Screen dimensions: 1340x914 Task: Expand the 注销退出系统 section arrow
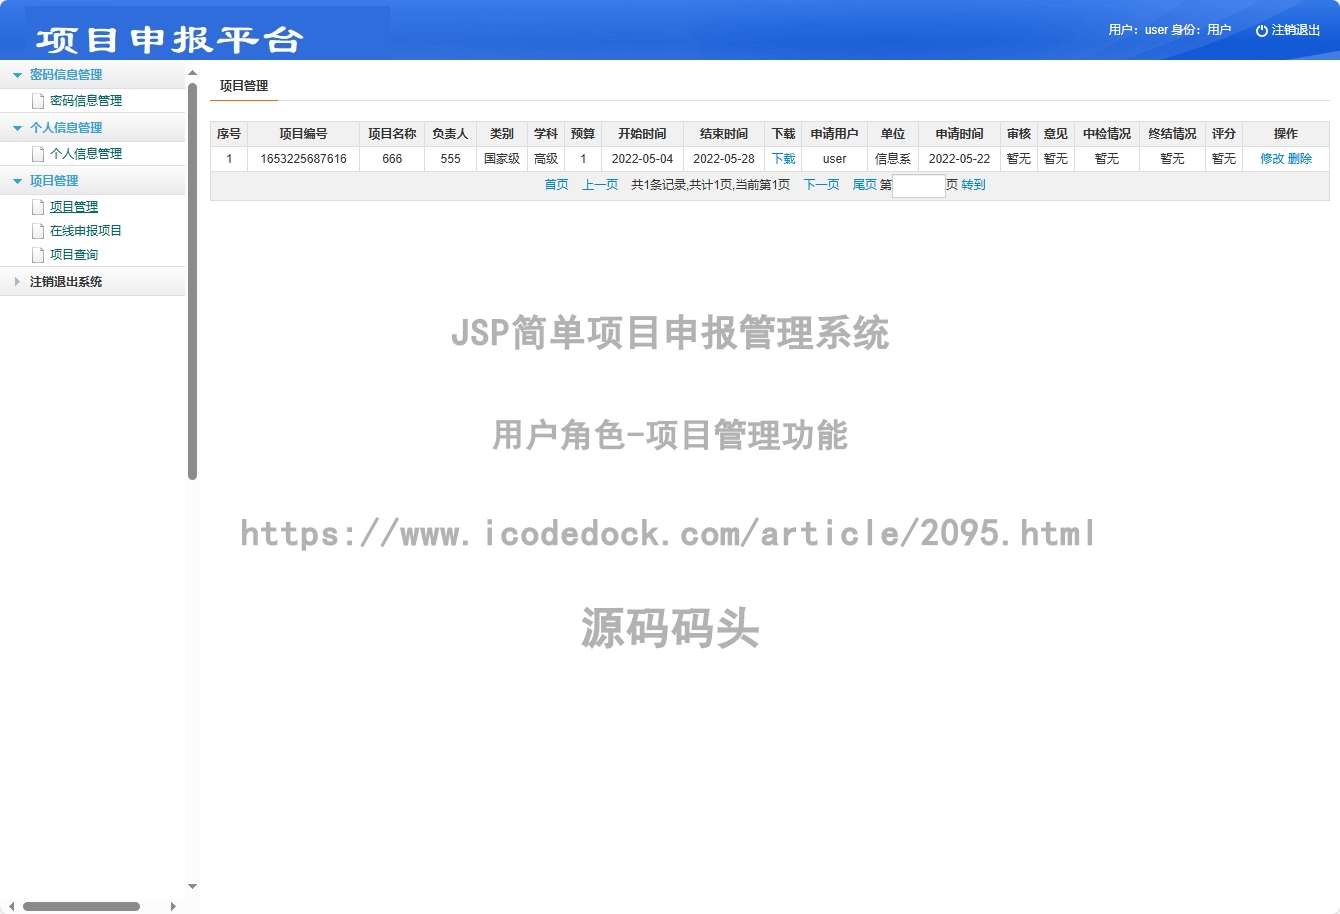[17, 282]
